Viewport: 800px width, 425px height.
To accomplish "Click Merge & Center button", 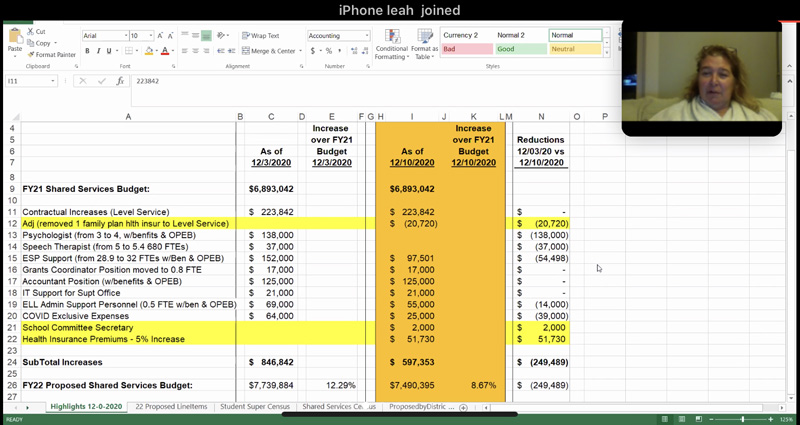I will click(269, 51).
